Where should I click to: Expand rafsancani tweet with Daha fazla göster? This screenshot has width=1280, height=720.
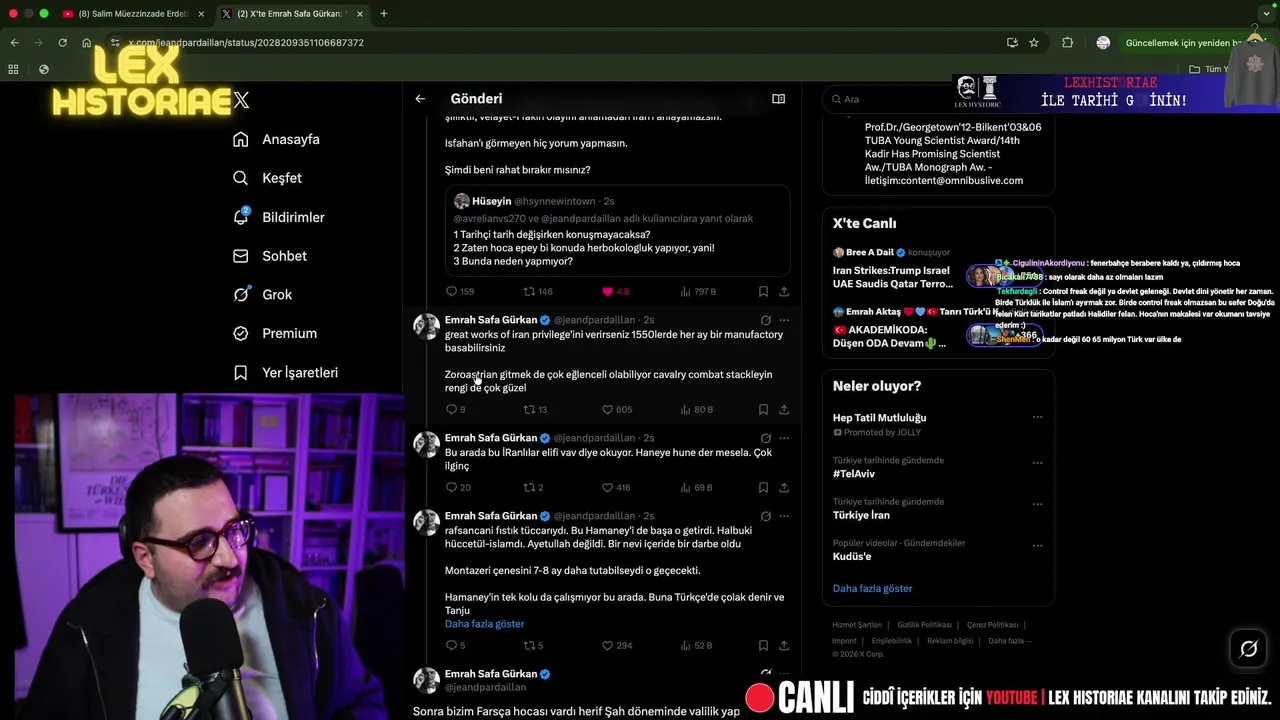[x=484, y=624]
